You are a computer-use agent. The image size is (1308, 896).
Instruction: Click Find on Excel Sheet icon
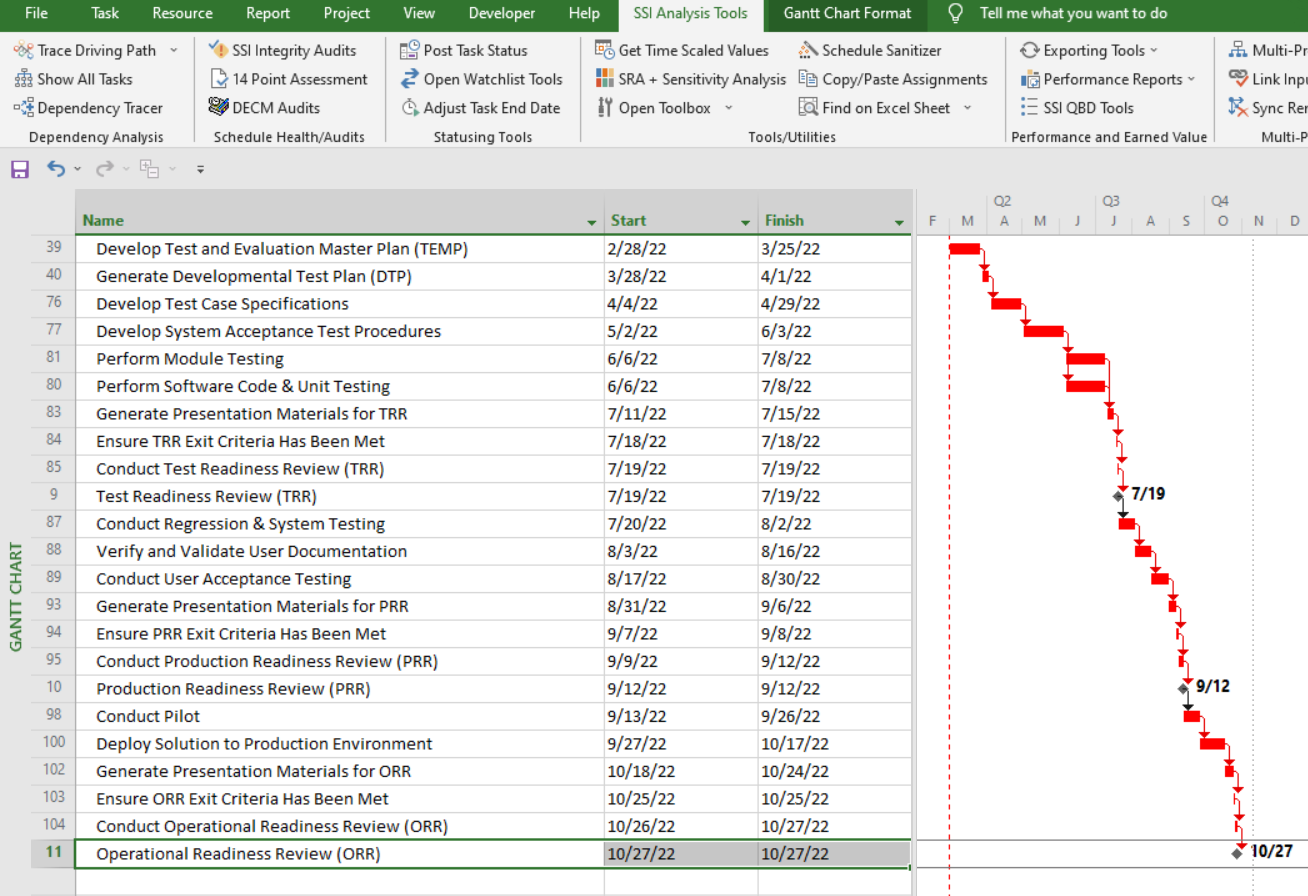808,108
